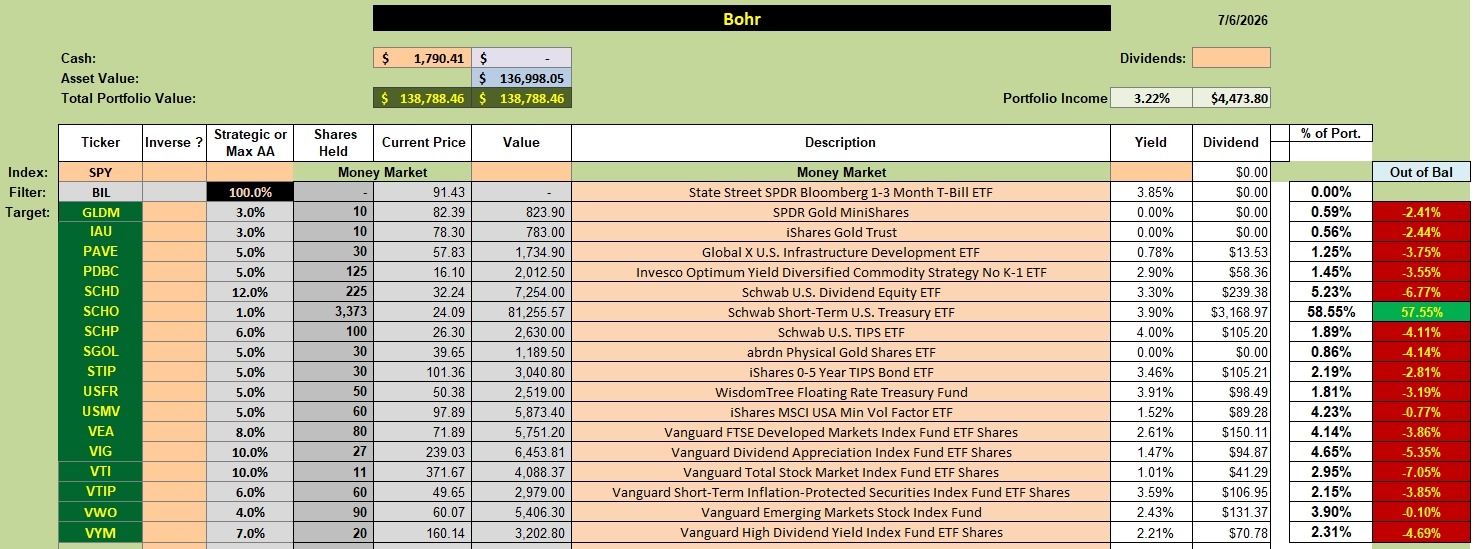Select the GLDM ticker cell
Viewport: 1475px width, 549px height.
click(100, 212)
